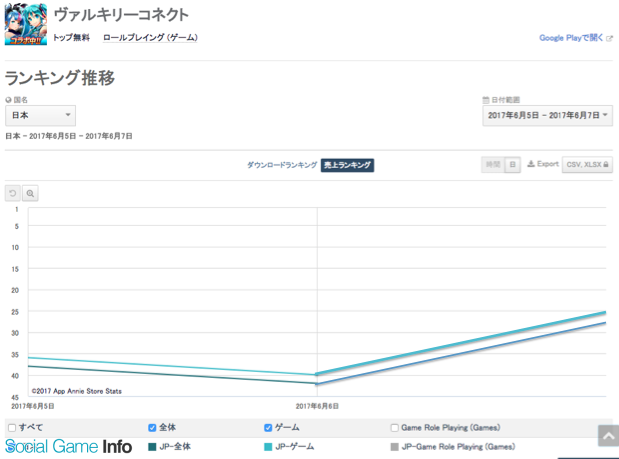Click the ©2017 App Annie Store Stats text
Image resolution: width=619 pixels, height=459 pixels.
pos(77,391)
